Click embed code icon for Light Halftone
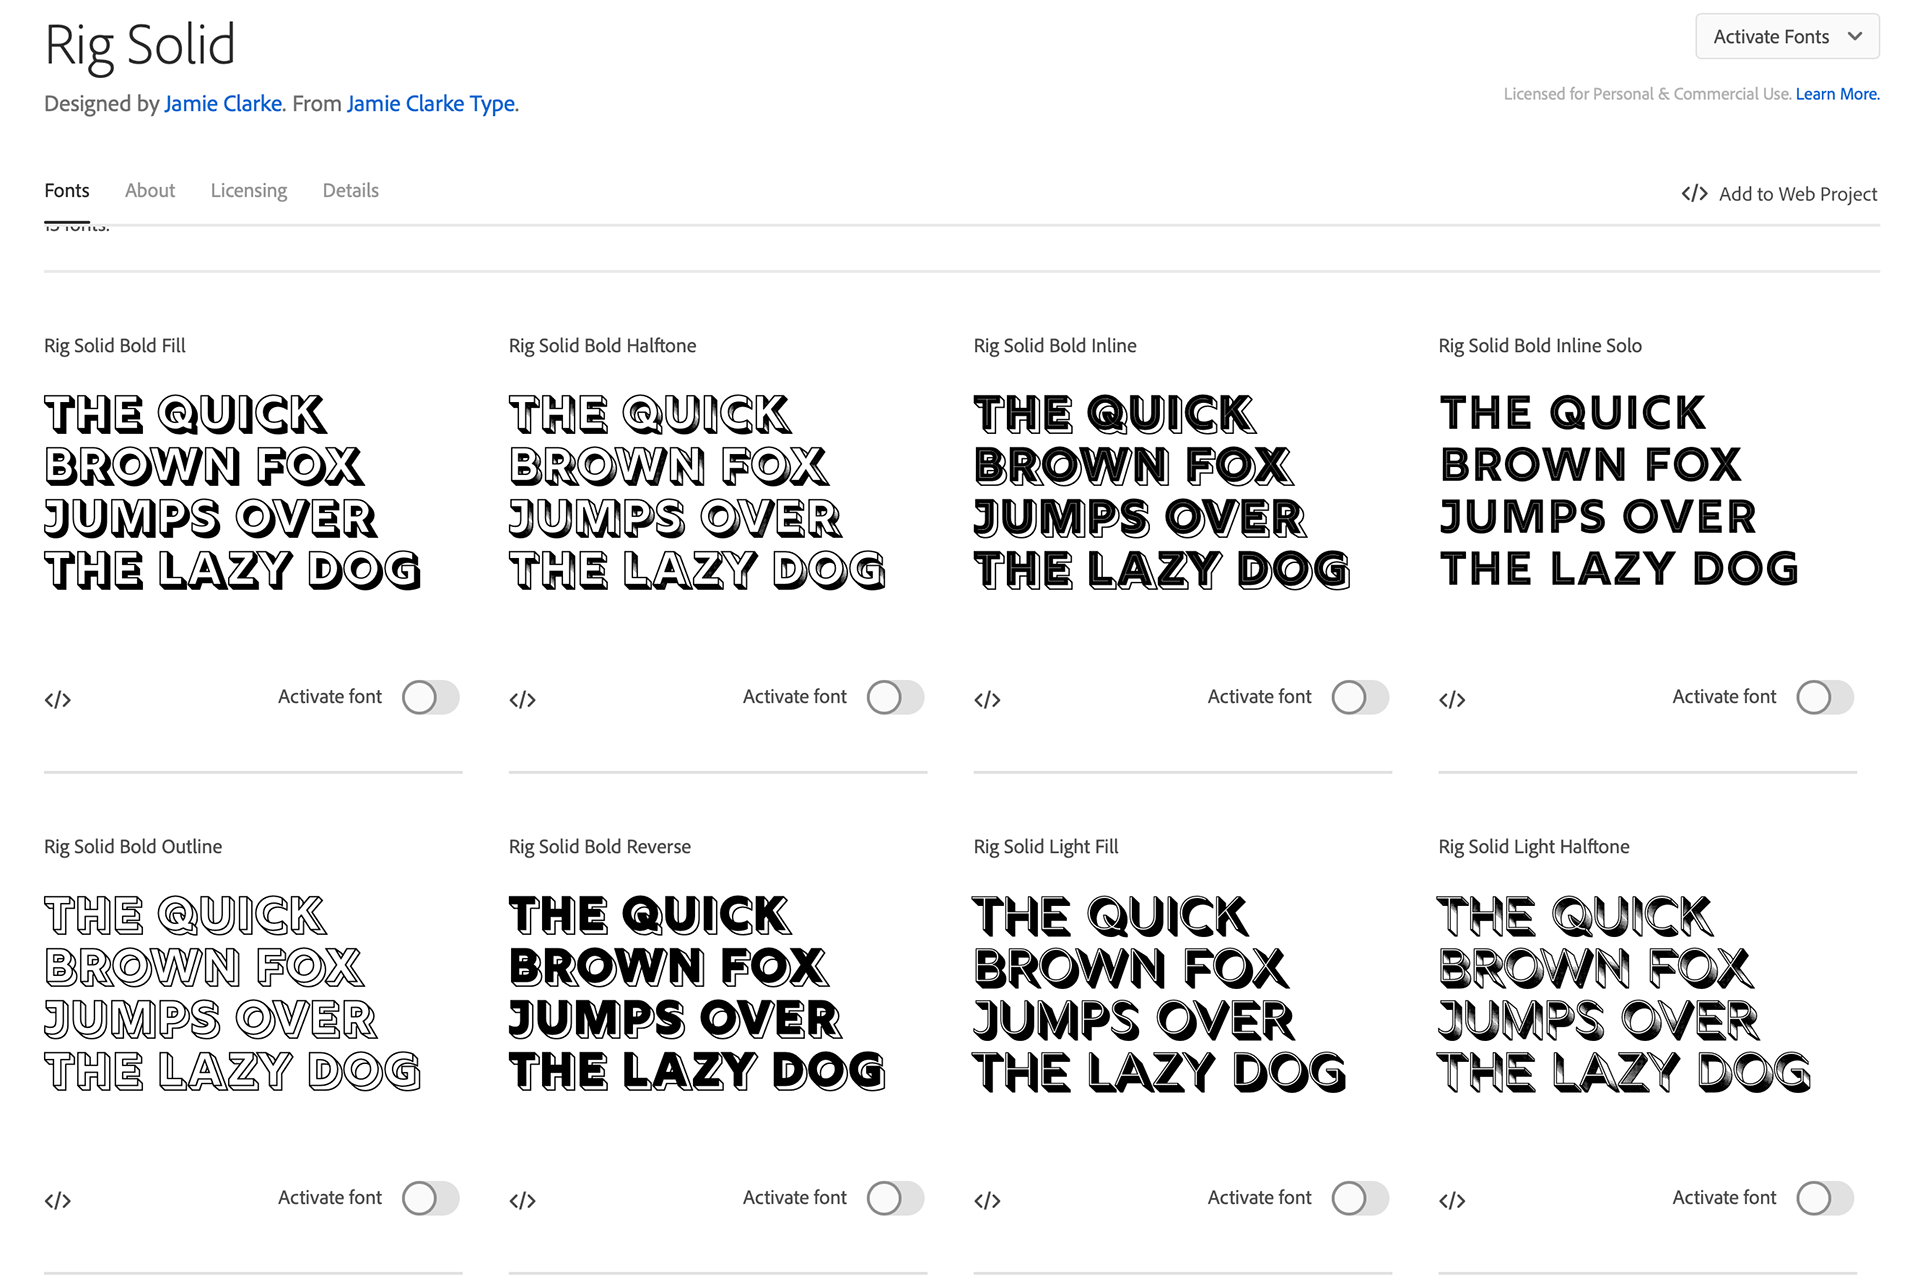This screenshot has height=1282, width=1920. [x=1453, y=1201]
